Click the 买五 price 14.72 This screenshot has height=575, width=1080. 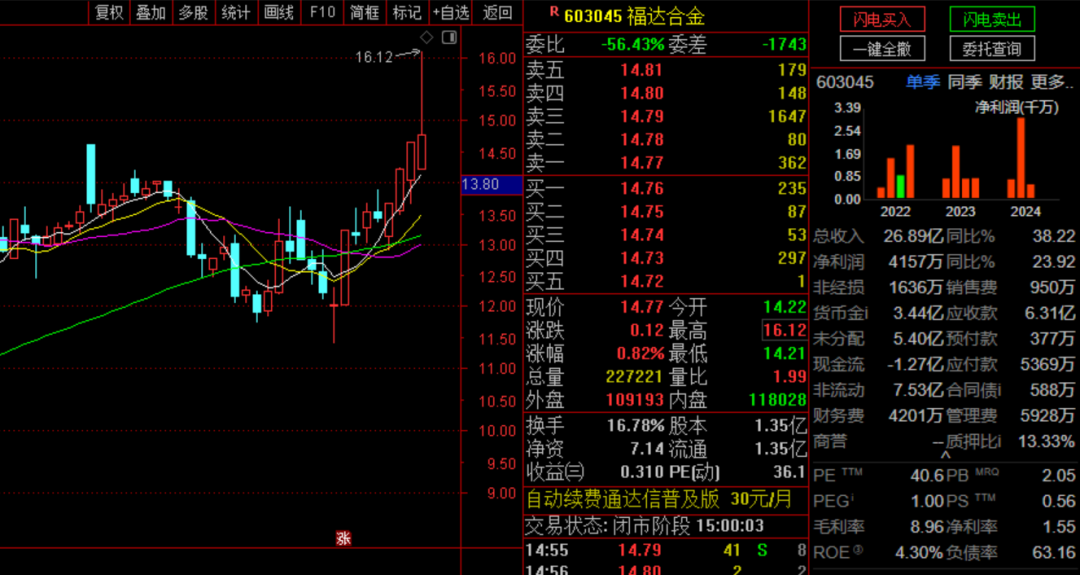[x=642, y=282]
